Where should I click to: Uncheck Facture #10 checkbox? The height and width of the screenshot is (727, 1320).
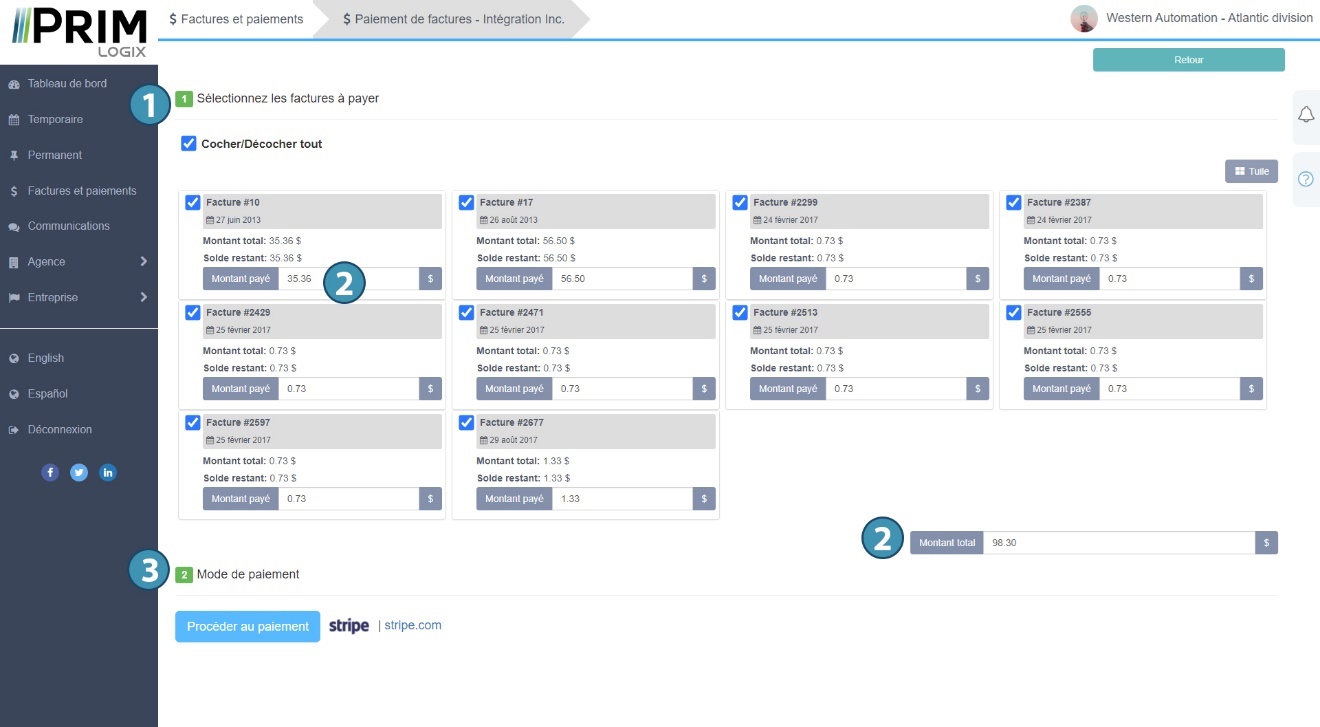[193, 203]
